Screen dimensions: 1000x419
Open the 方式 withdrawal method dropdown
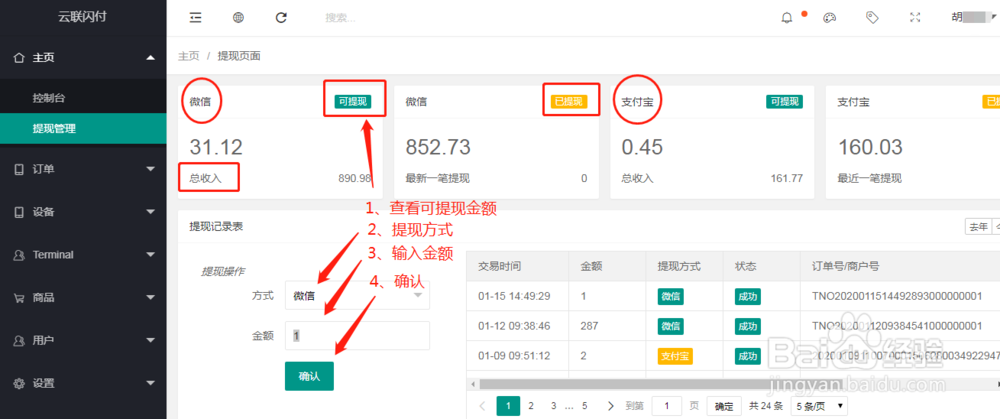357,295
